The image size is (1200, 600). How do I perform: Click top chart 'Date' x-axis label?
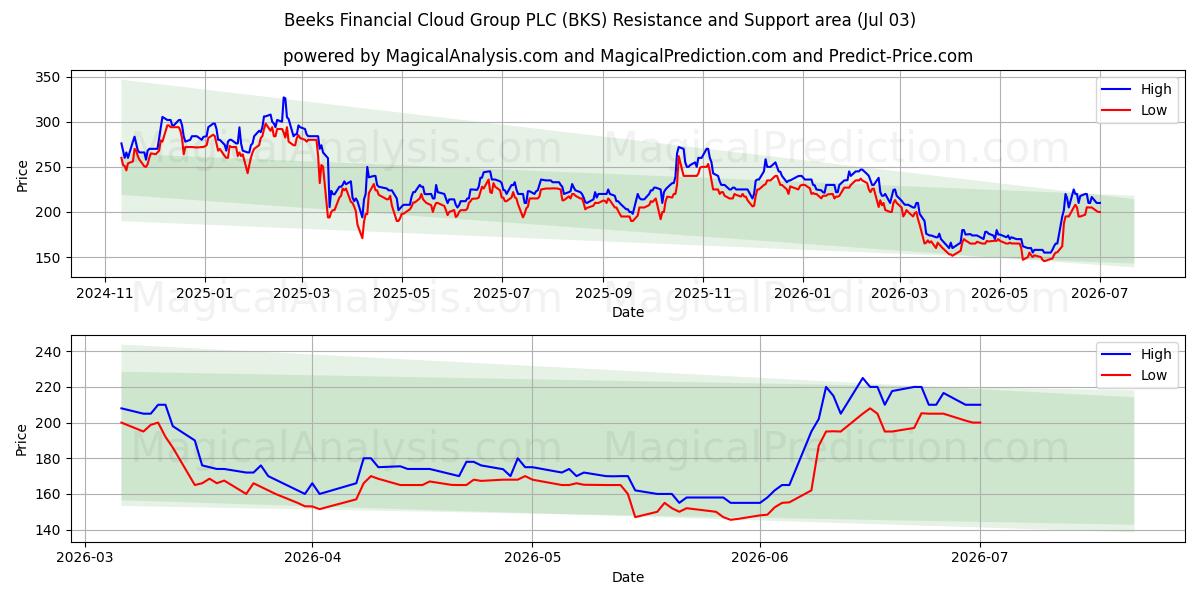628,312
